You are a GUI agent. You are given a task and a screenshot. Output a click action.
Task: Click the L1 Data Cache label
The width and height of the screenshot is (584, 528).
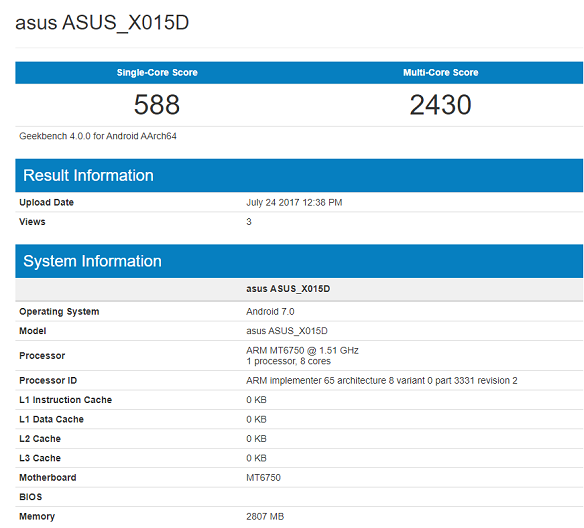point(51,419)
